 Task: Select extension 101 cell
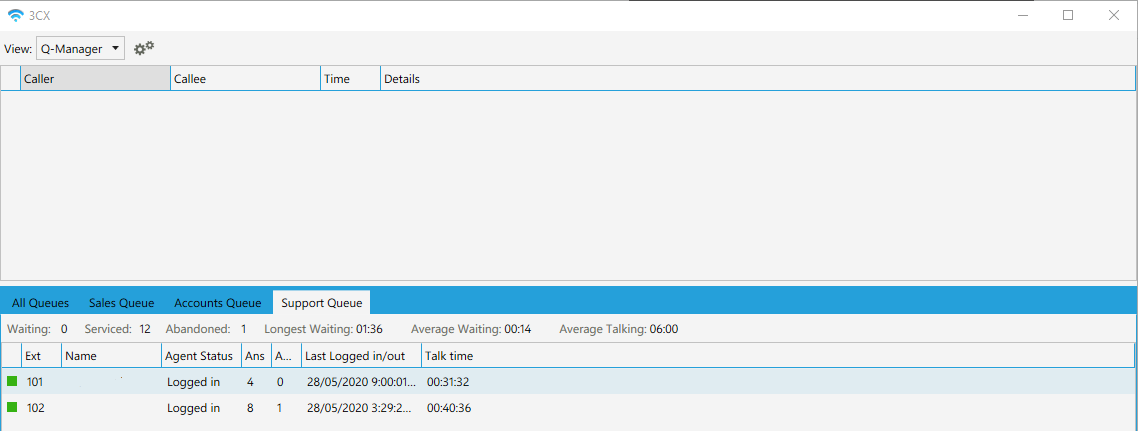(36, 382)
